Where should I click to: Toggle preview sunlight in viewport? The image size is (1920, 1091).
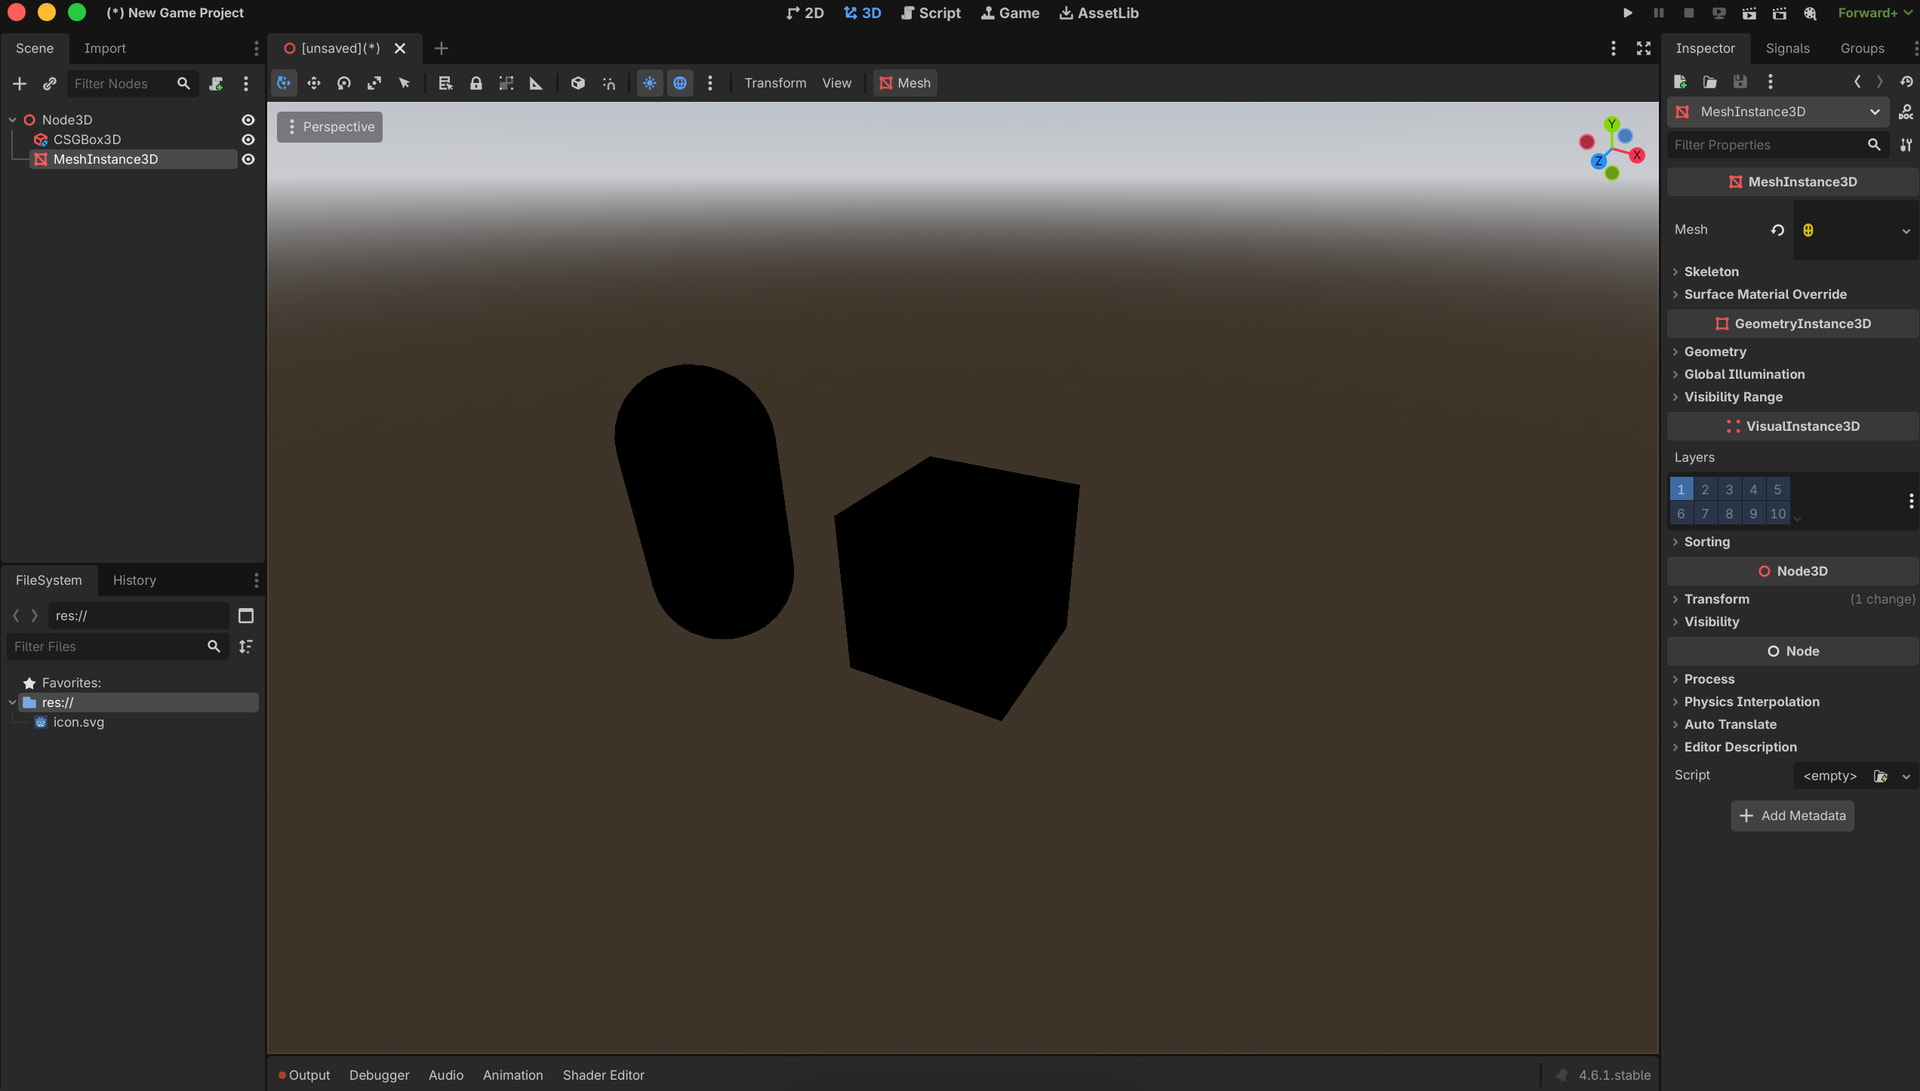[650, 83]
